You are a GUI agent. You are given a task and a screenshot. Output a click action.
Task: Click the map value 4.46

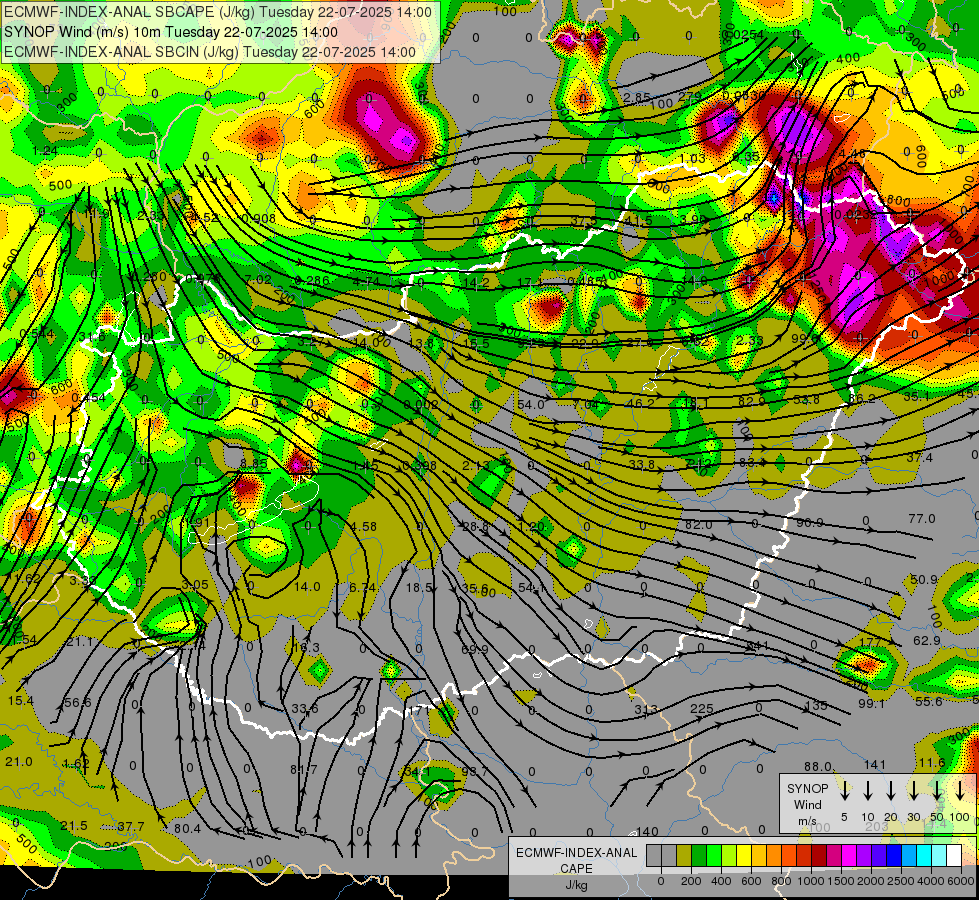click(852, 154)
